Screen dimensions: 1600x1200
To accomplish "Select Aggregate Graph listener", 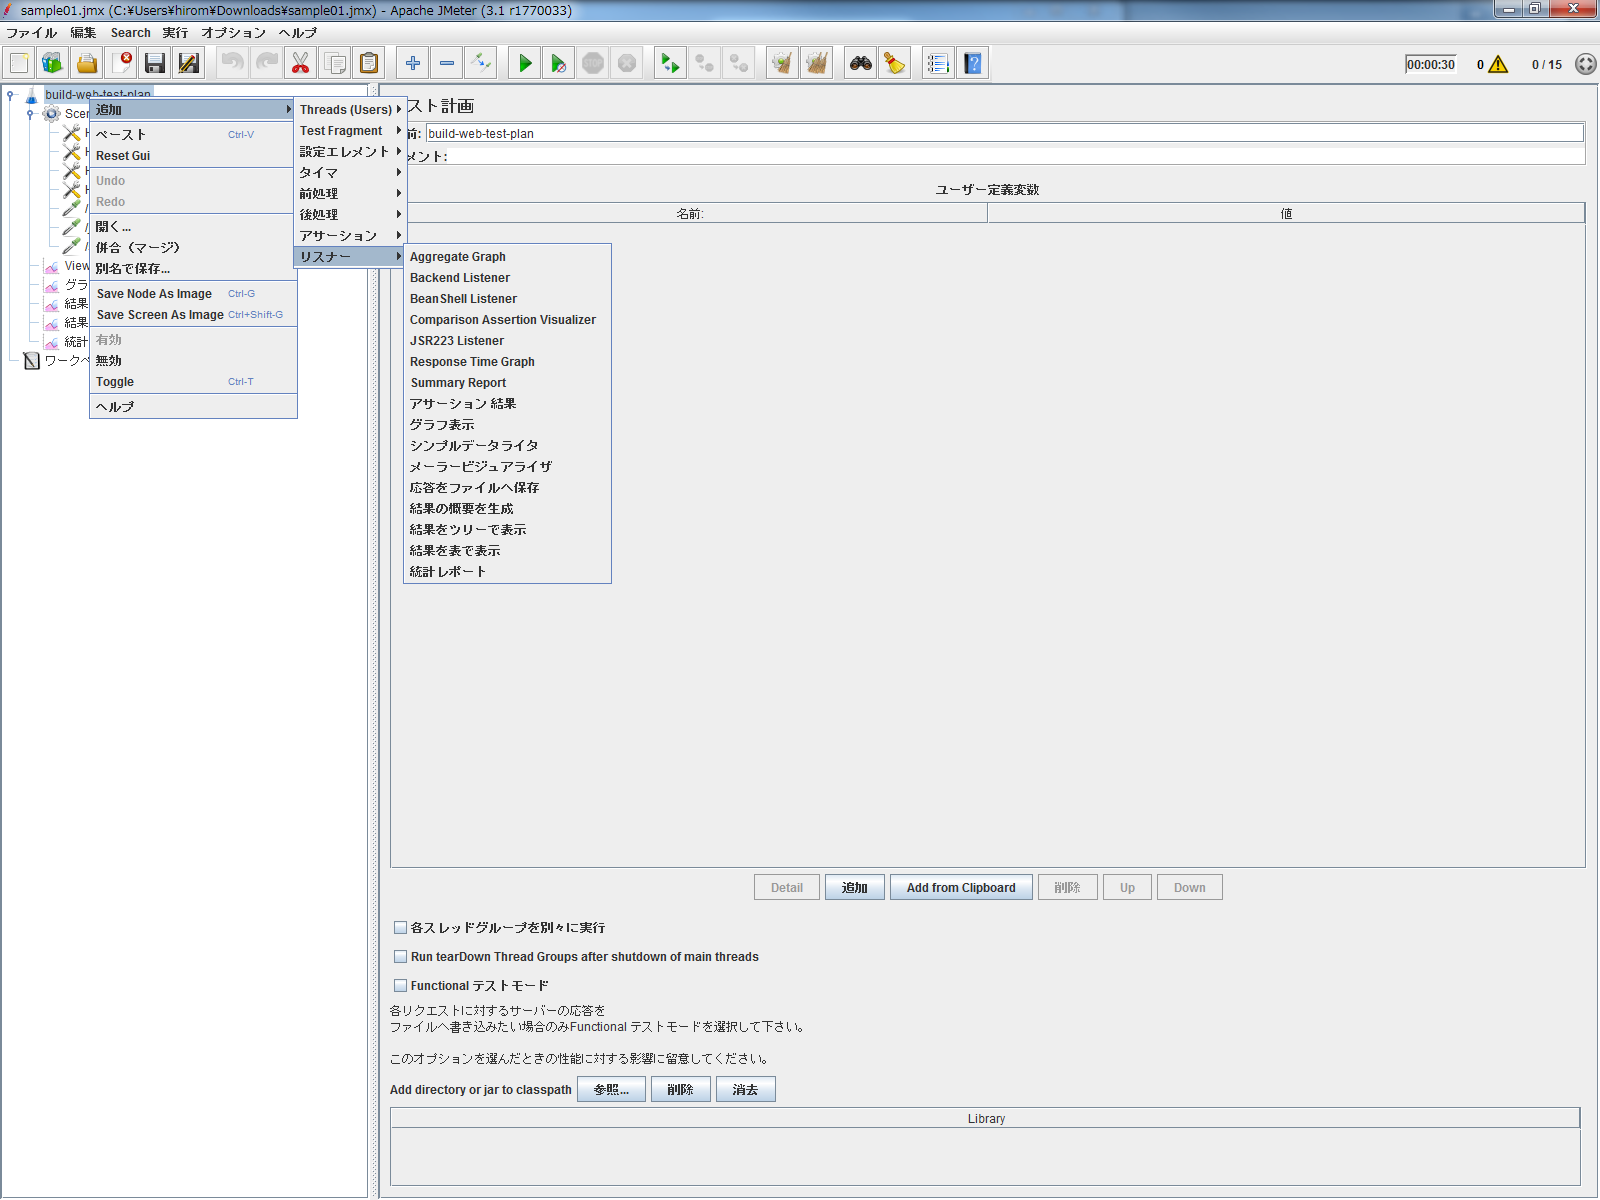I will (x=507, y=257).
